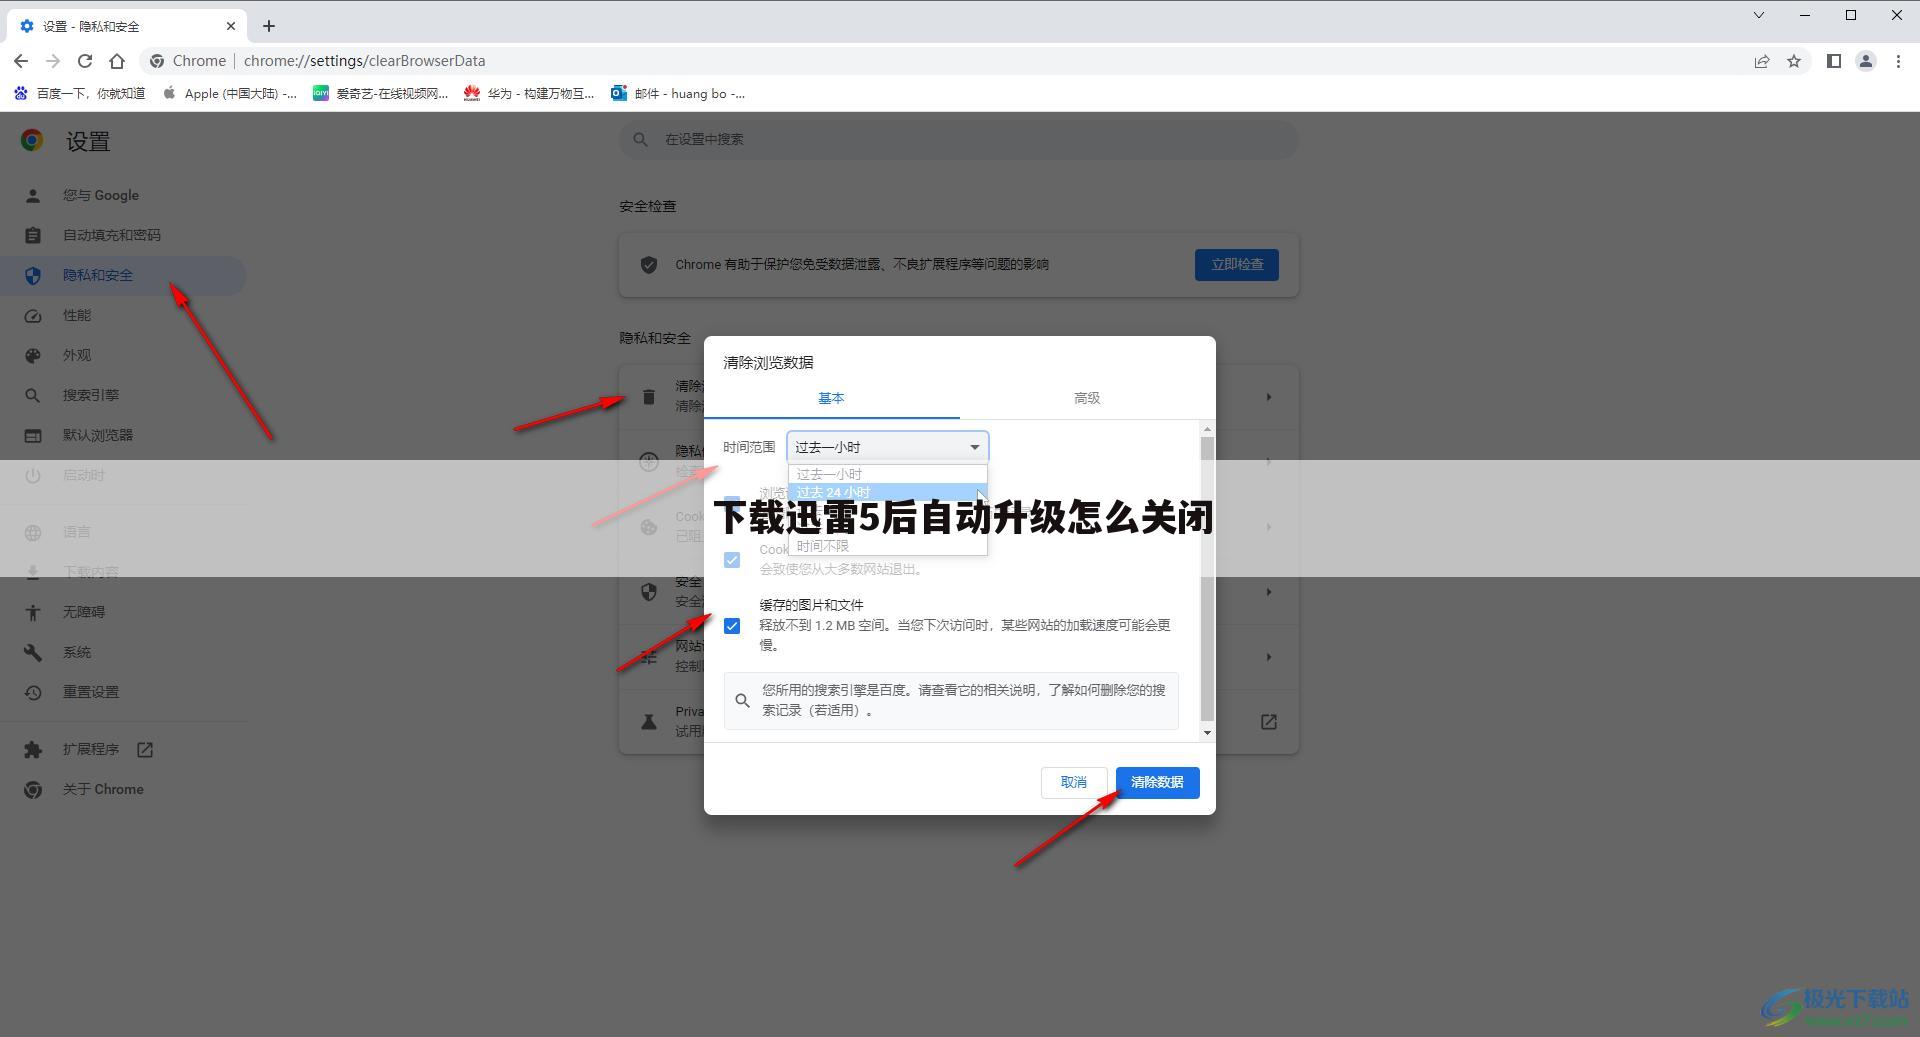Click the 无障碍 accessibility icon
Screen dimensions: 1920x1037
coord(33,612)
